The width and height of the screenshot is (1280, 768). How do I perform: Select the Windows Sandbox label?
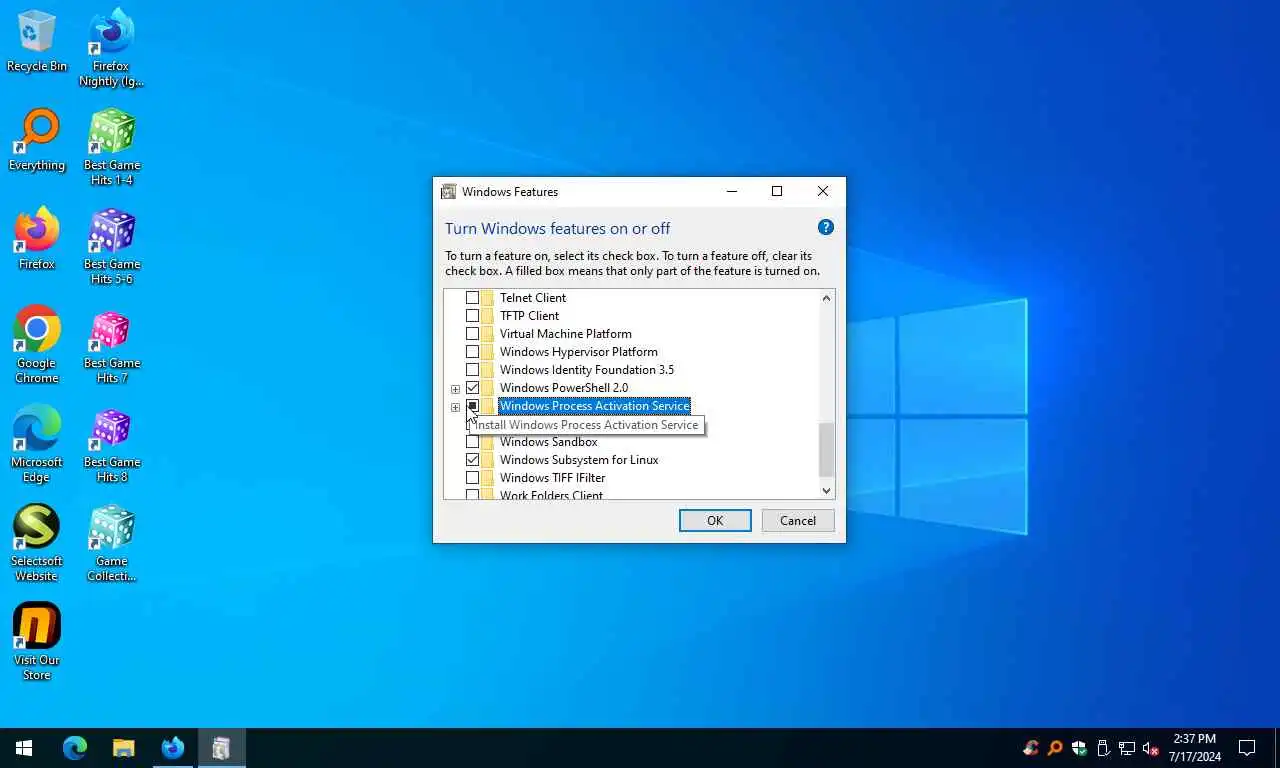click(549, 442)
